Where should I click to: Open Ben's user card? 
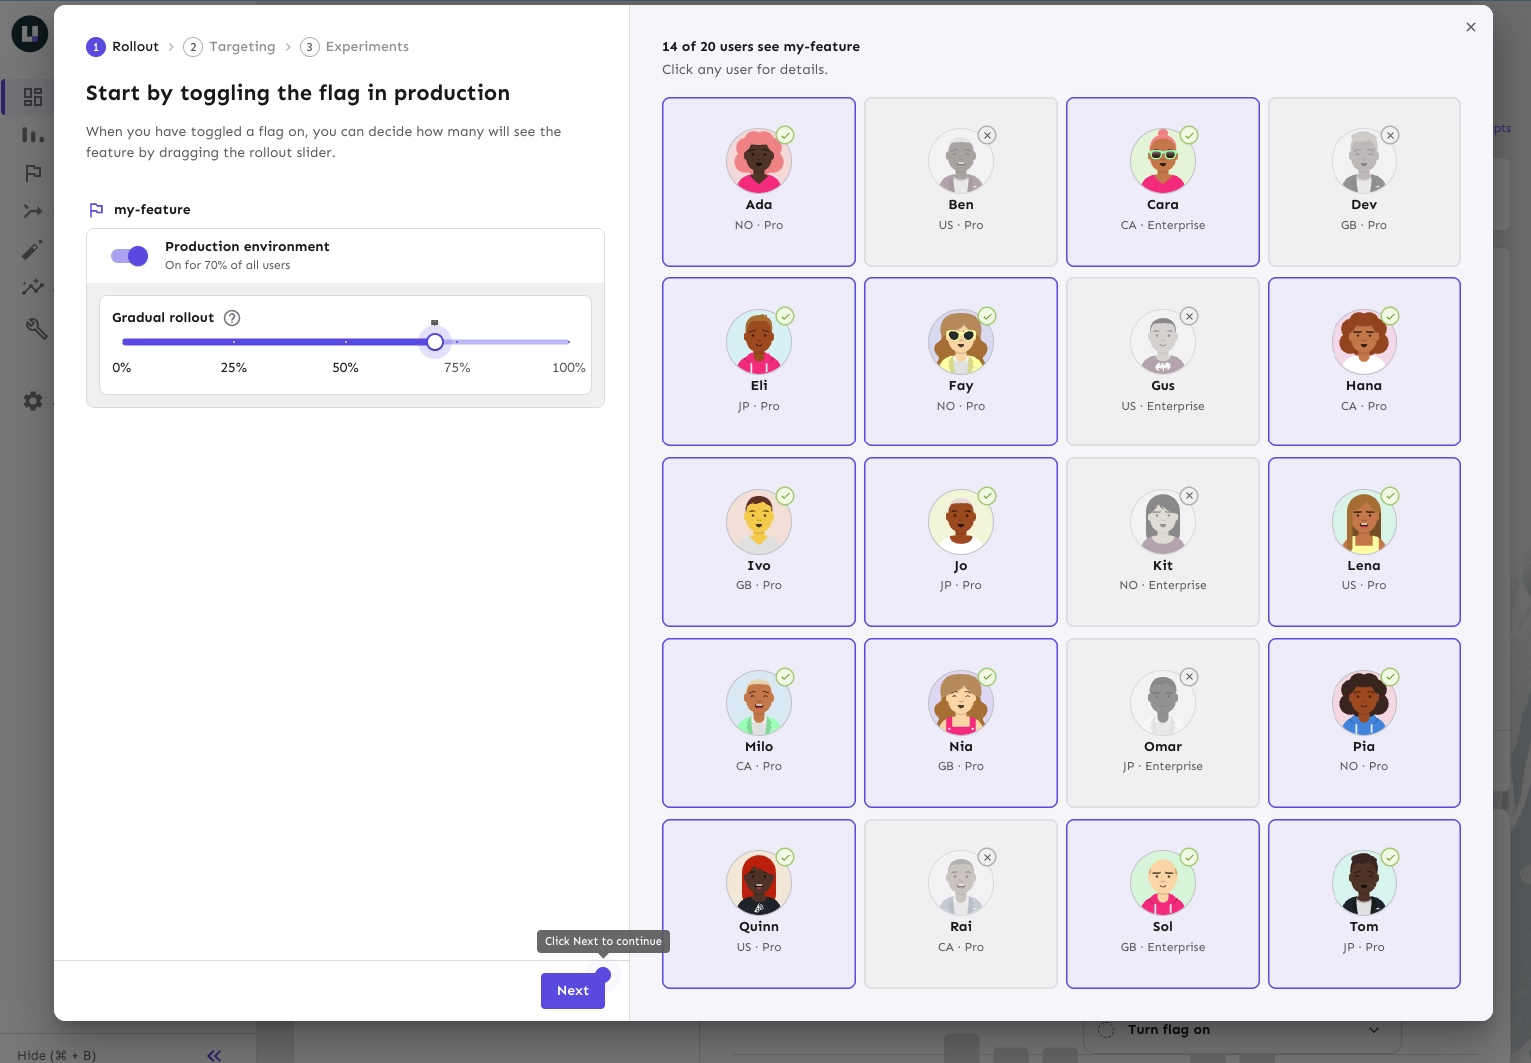(961, 182)
